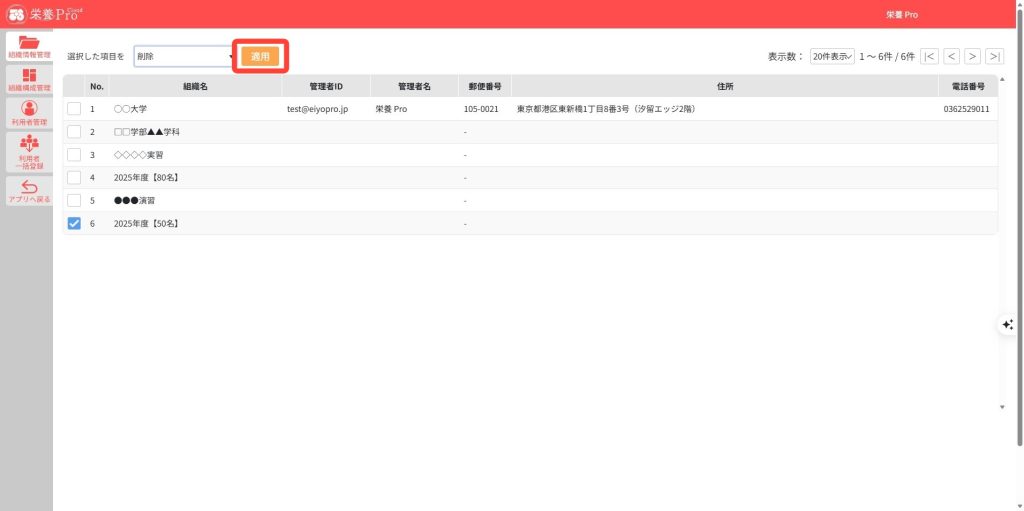
Task: Jump to the first page of results
Action: [x=929, y=57]
